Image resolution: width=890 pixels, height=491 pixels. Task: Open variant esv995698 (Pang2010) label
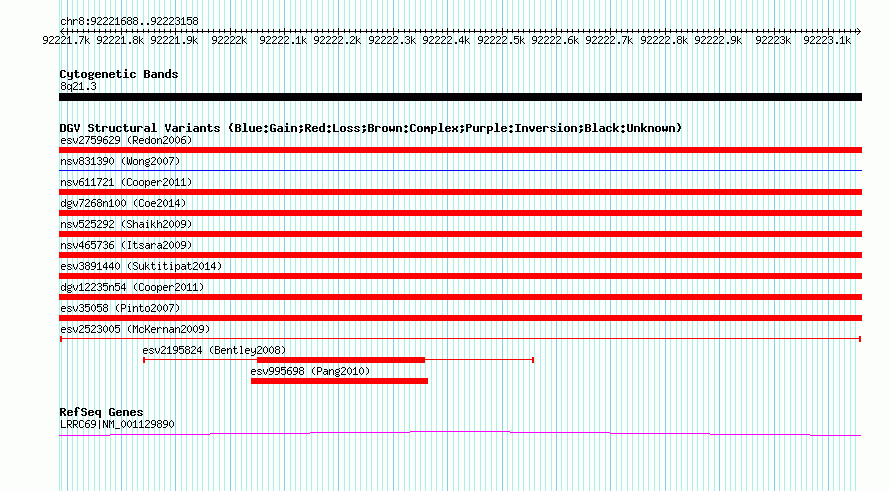[310, 371]
